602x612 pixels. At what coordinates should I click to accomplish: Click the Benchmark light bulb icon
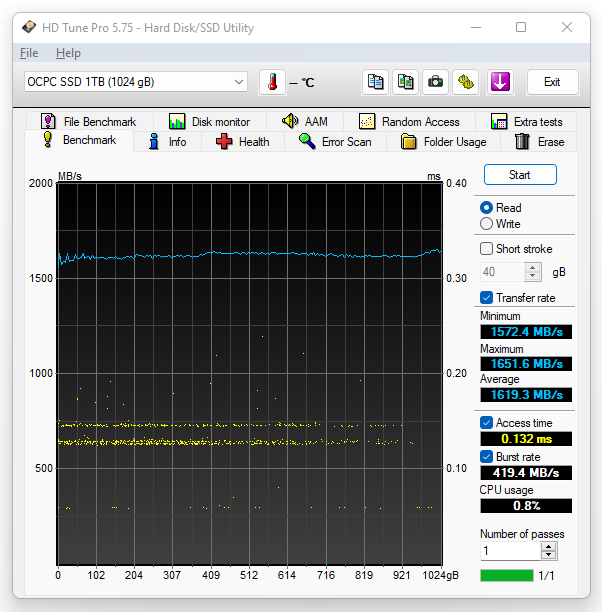[48, 140]
